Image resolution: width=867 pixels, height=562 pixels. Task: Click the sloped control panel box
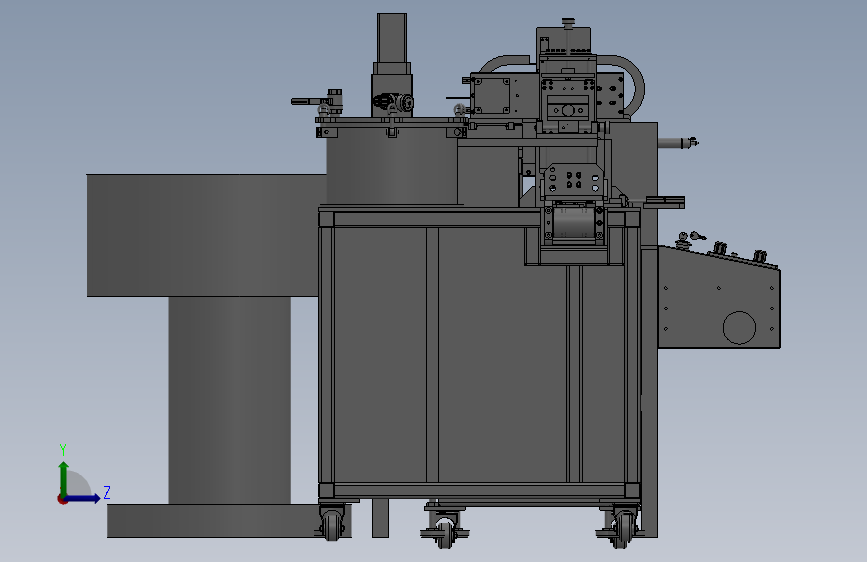(x=719, y=297)
